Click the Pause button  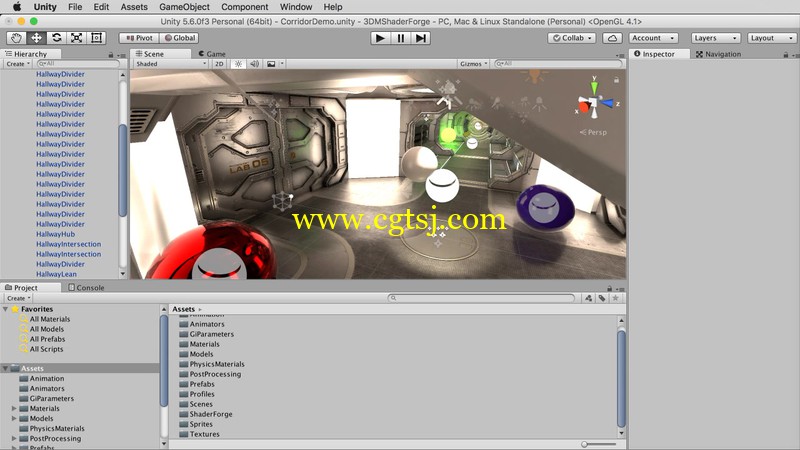coord(401,38)
